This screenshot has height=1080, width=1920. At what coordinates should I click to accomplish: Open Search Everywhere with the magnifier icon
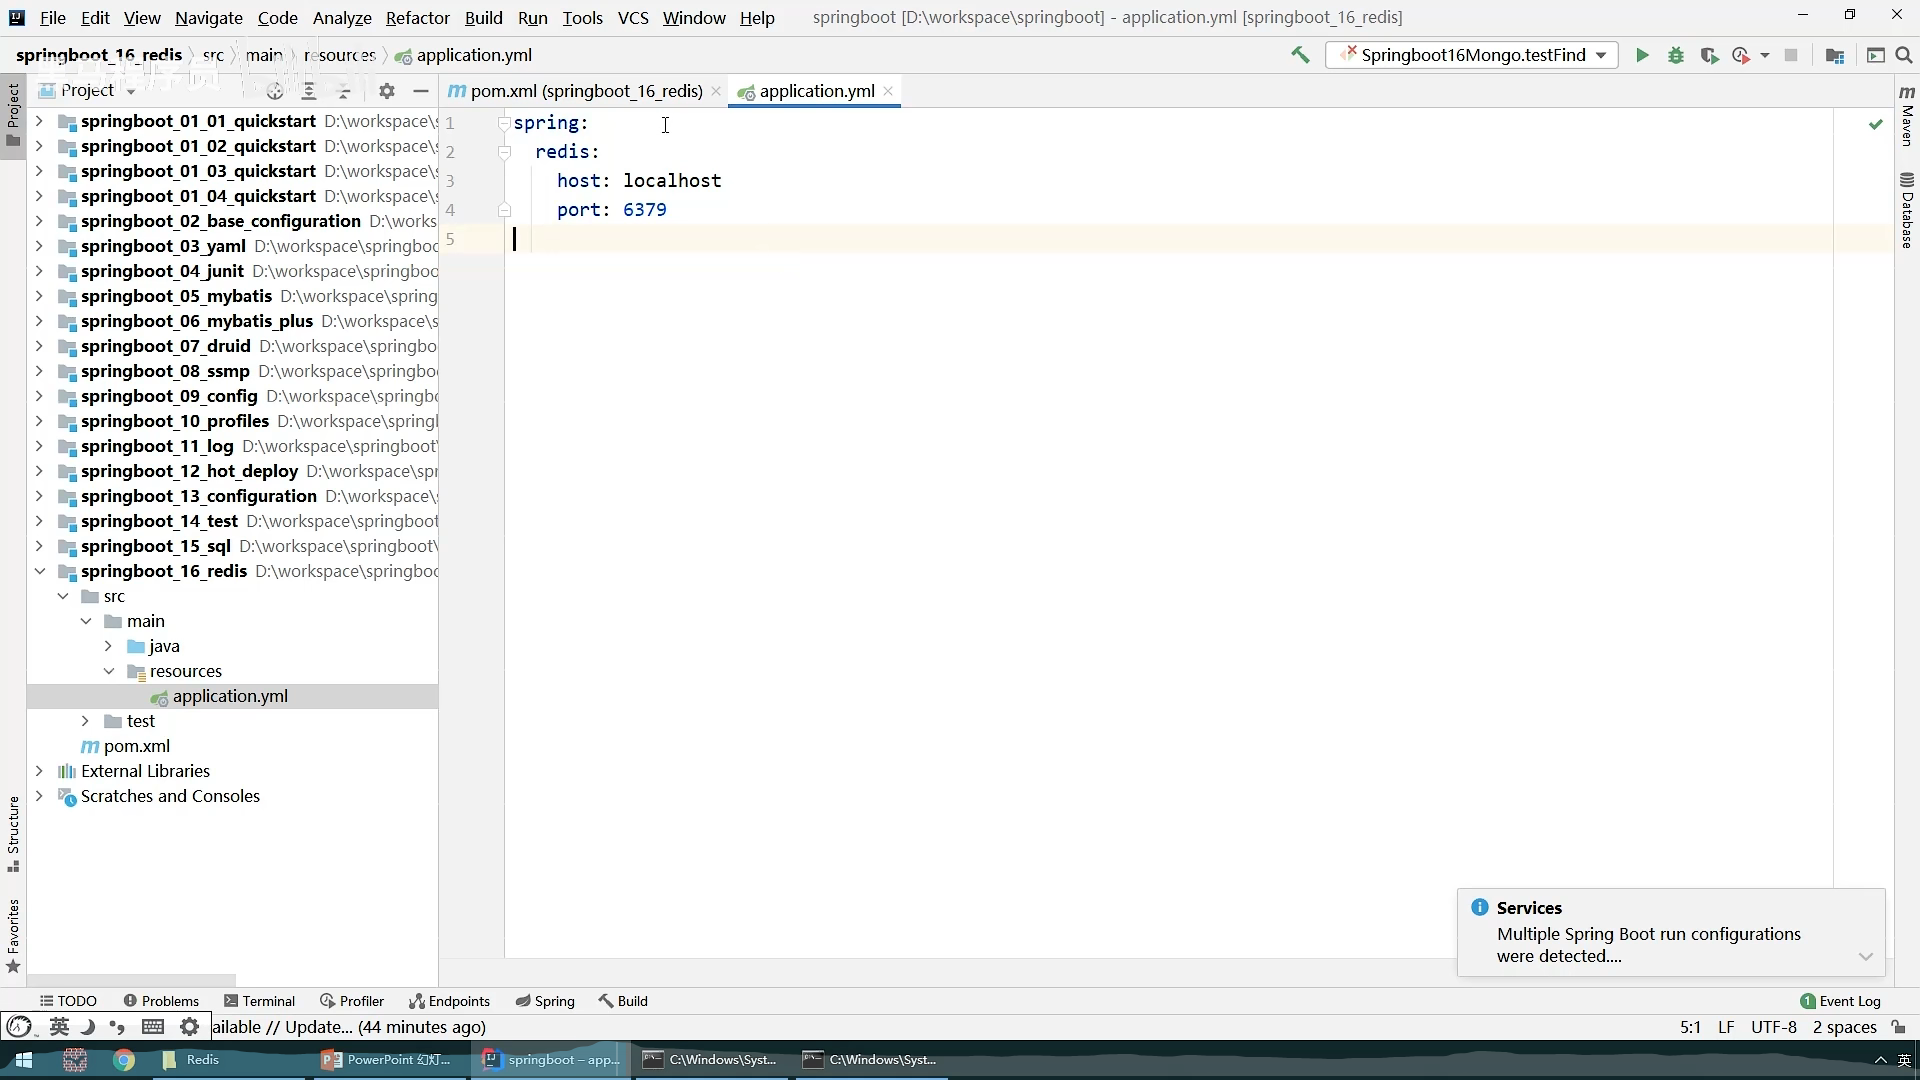coord(1904,55)
